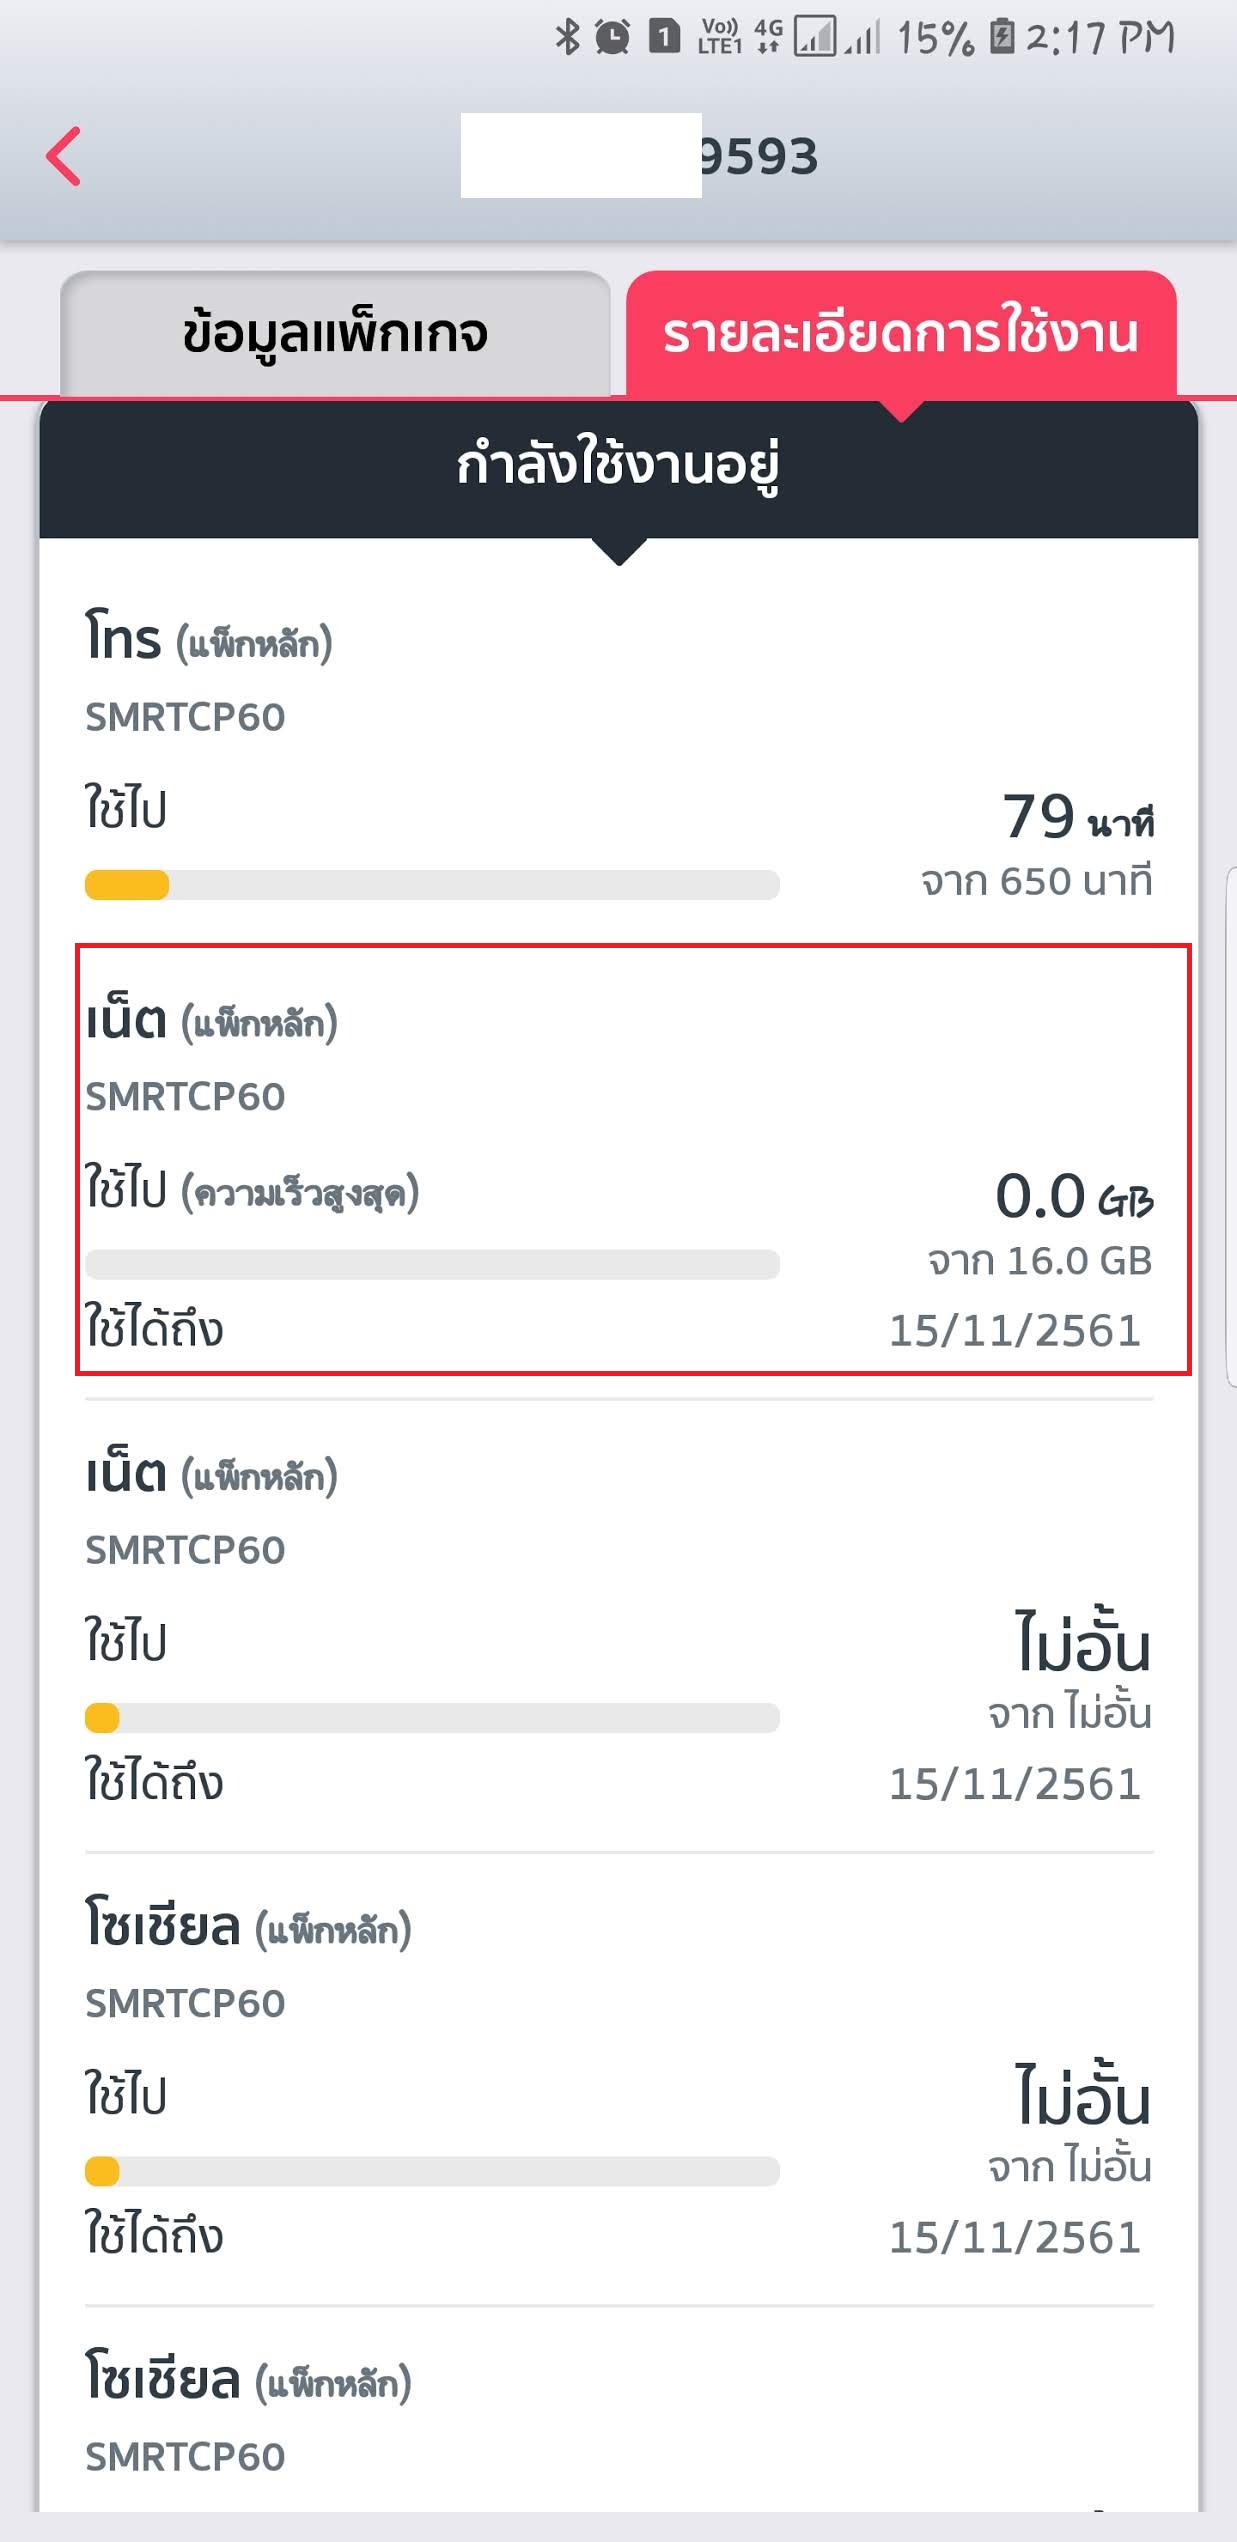1237x2542 pixels.
Task: Tap the 16.0 GB internet usage bar
Action: coord(432,1264)
